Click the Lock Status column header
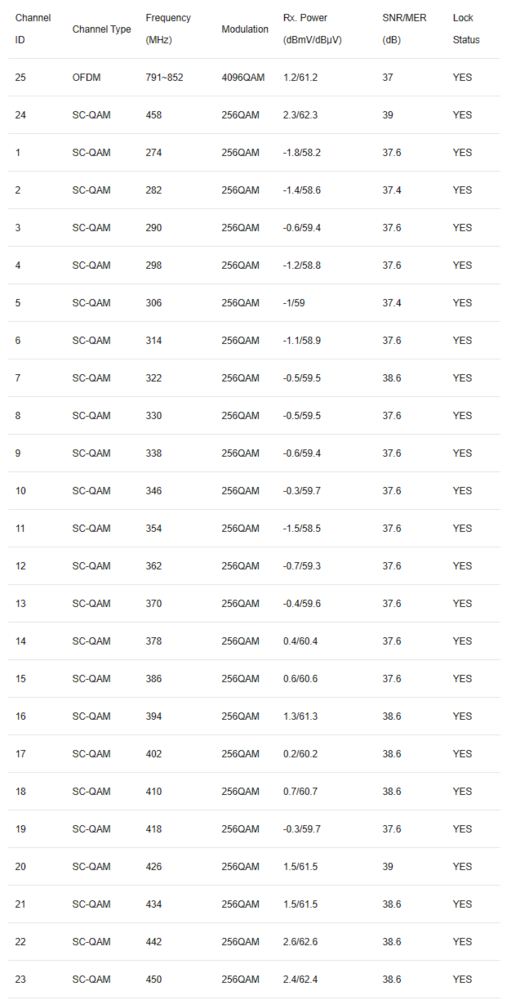The width and height of the screenshot is (511, 1000). pyautogui.click(x=466, y=29)
